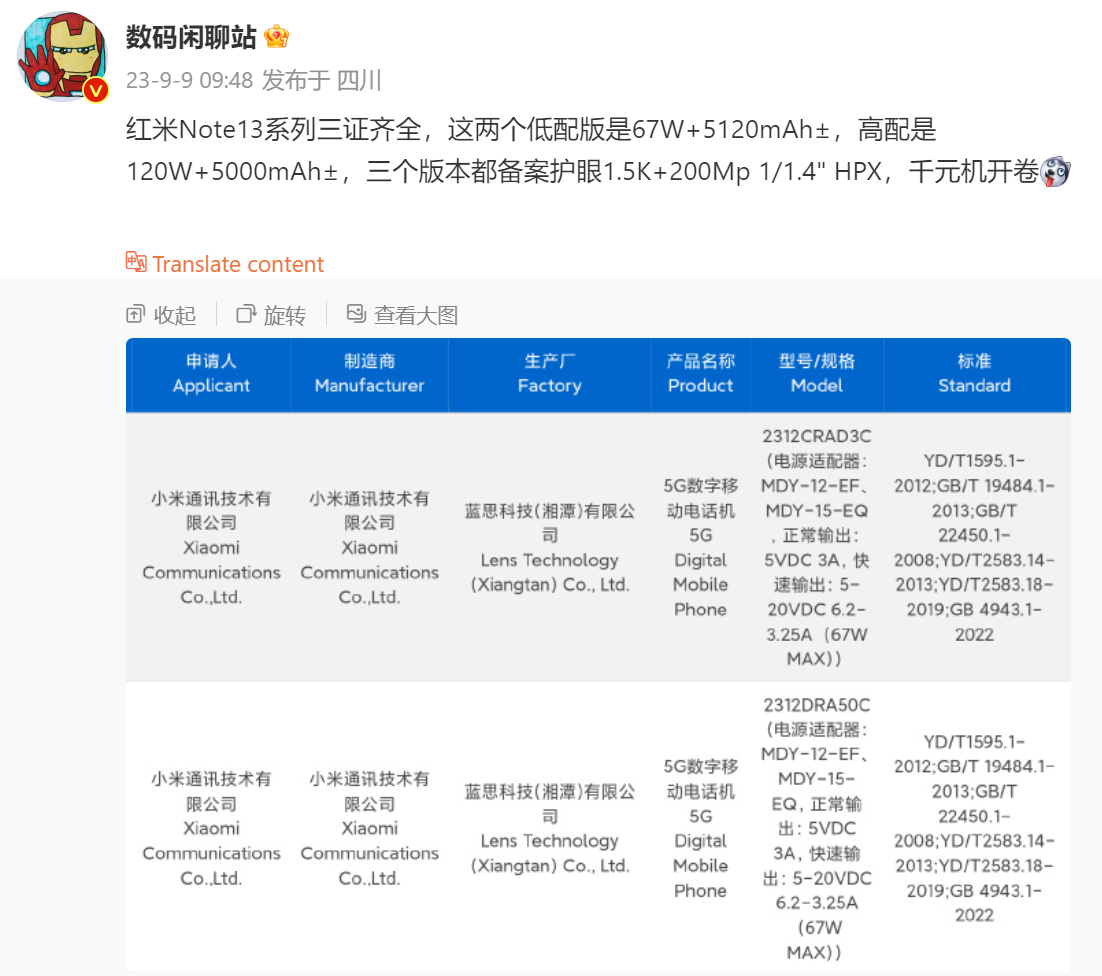The height and width of the screenshot is (976, 1102).
Task: Click the view-large-image icon beside 查看大图
Action: 356,313
